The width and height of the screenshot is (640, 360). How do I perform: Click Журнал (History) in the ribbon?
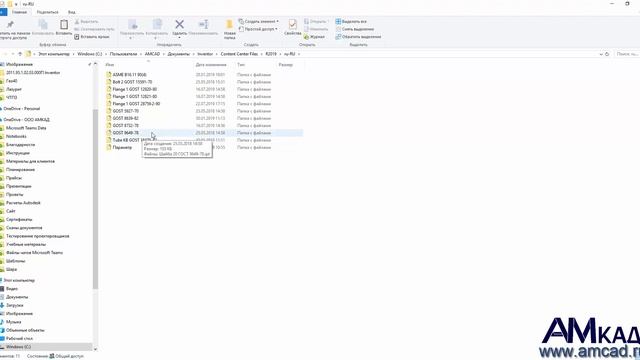pyautogui.click(x=315, y=37)
